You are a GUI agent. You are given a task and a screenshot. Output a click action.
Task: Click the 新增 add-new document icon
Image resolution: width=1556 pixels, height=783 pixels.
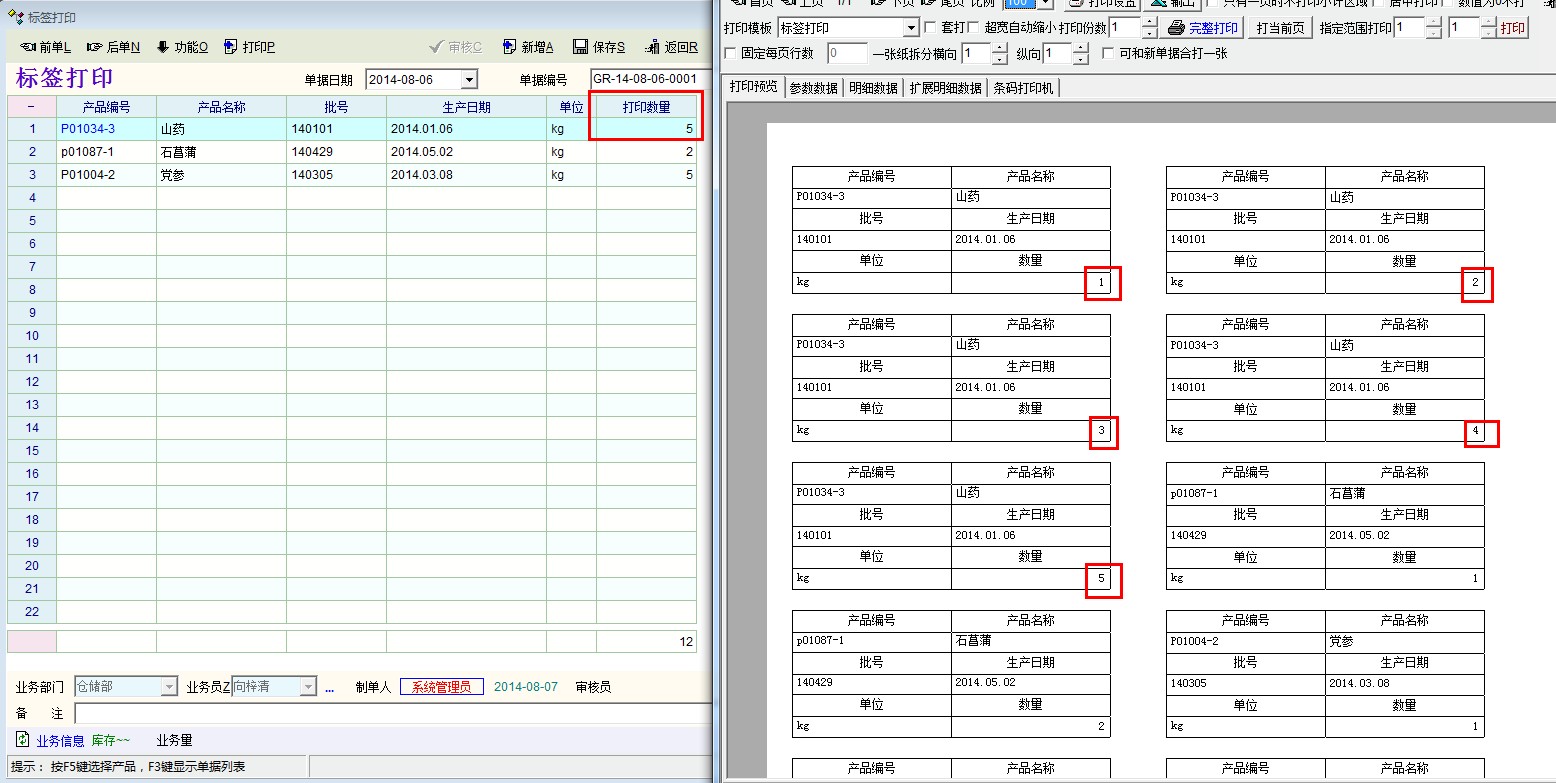[510, 47]
